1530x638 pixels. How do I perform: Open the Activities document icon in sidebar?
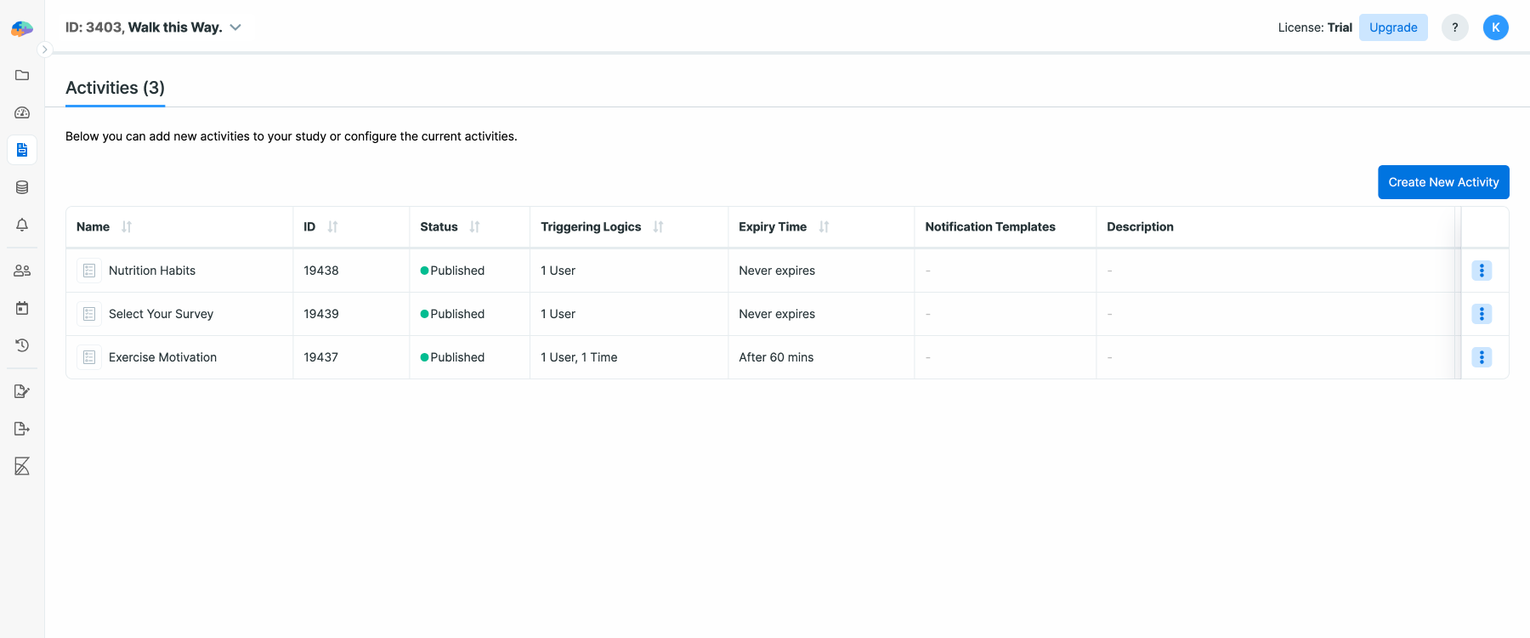click(x=22, y=149)
